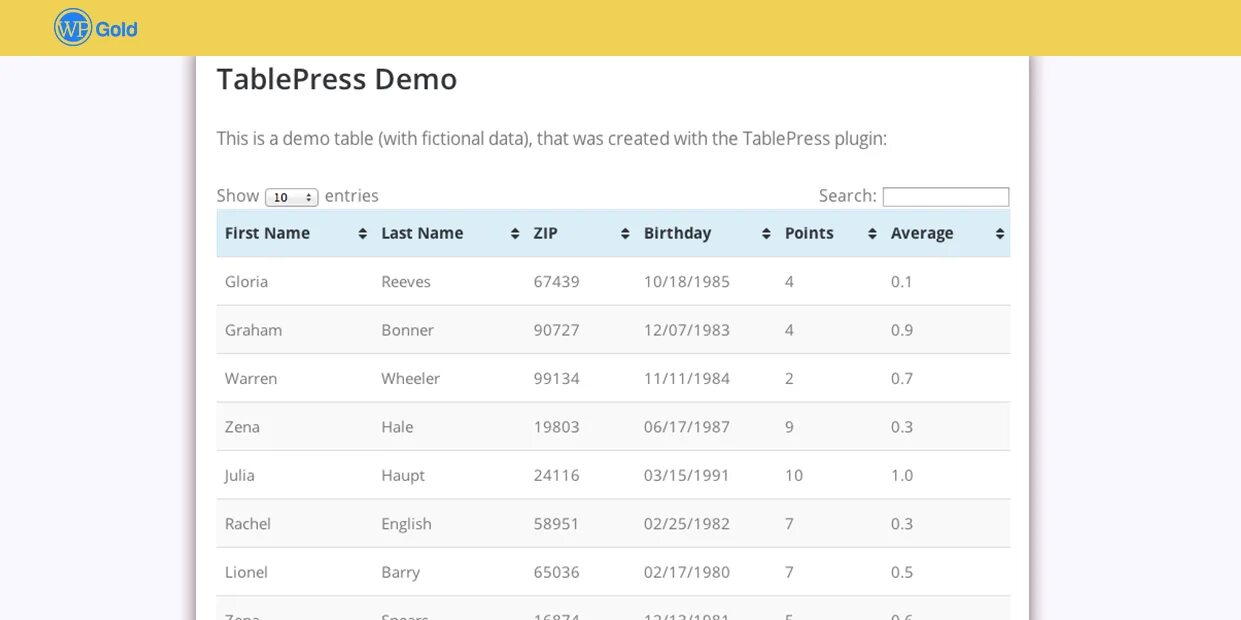
Task: Click sort arrows in Birthday header
Action: [x=766, y=234]
